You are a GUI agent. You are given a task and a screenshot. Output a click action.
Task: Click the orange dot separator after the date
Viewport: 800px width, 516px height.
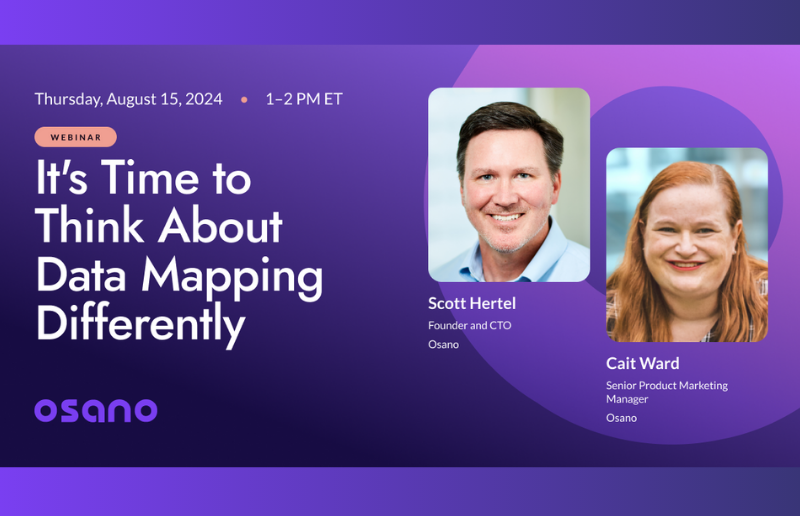pos(244,100)
